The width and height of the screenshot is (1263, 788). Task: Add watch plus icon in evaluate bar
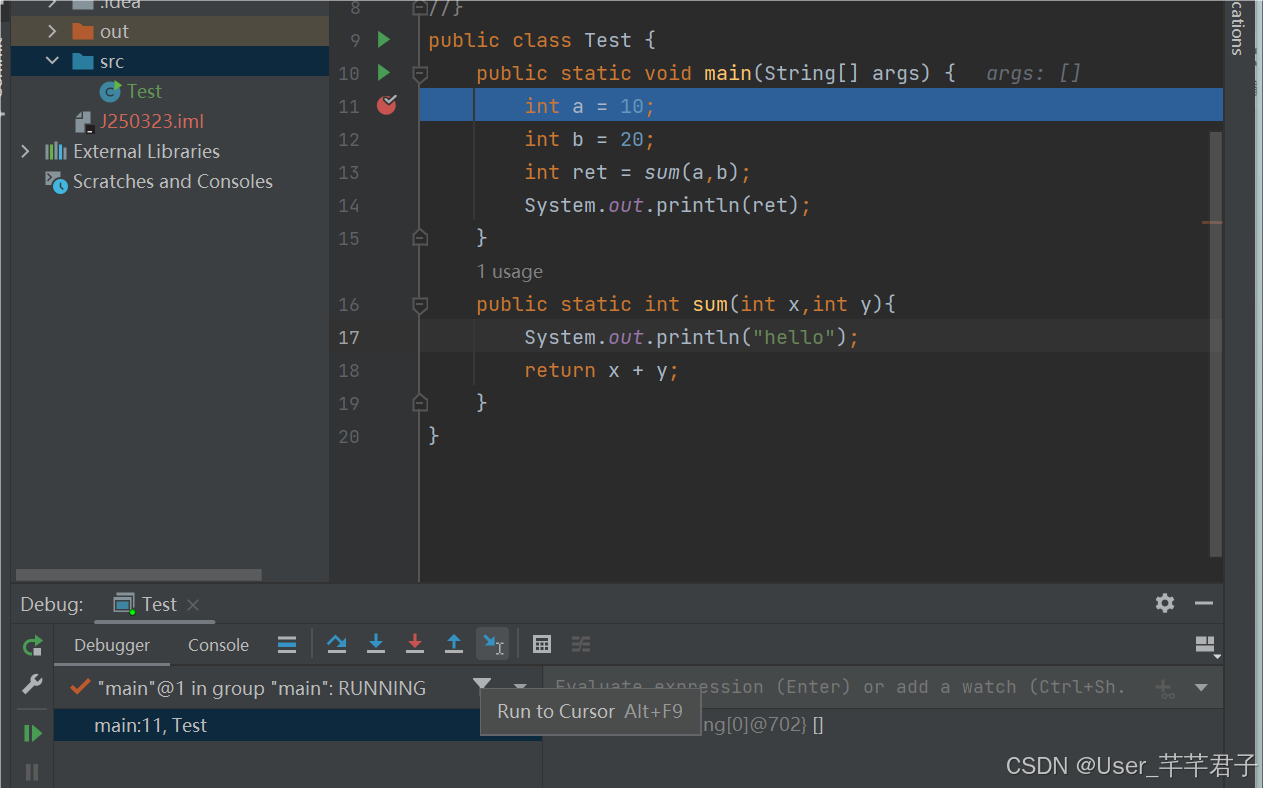[1165, 688]
